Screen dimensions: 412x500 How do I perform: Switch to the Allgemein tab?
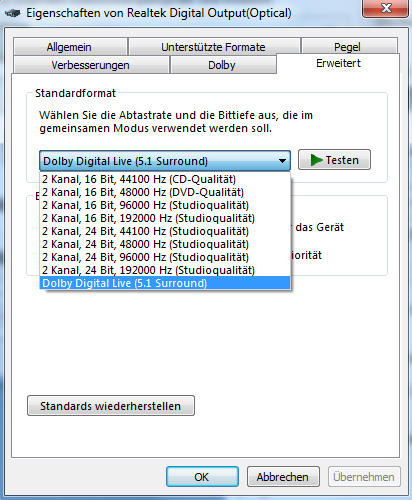pos(70,47)
